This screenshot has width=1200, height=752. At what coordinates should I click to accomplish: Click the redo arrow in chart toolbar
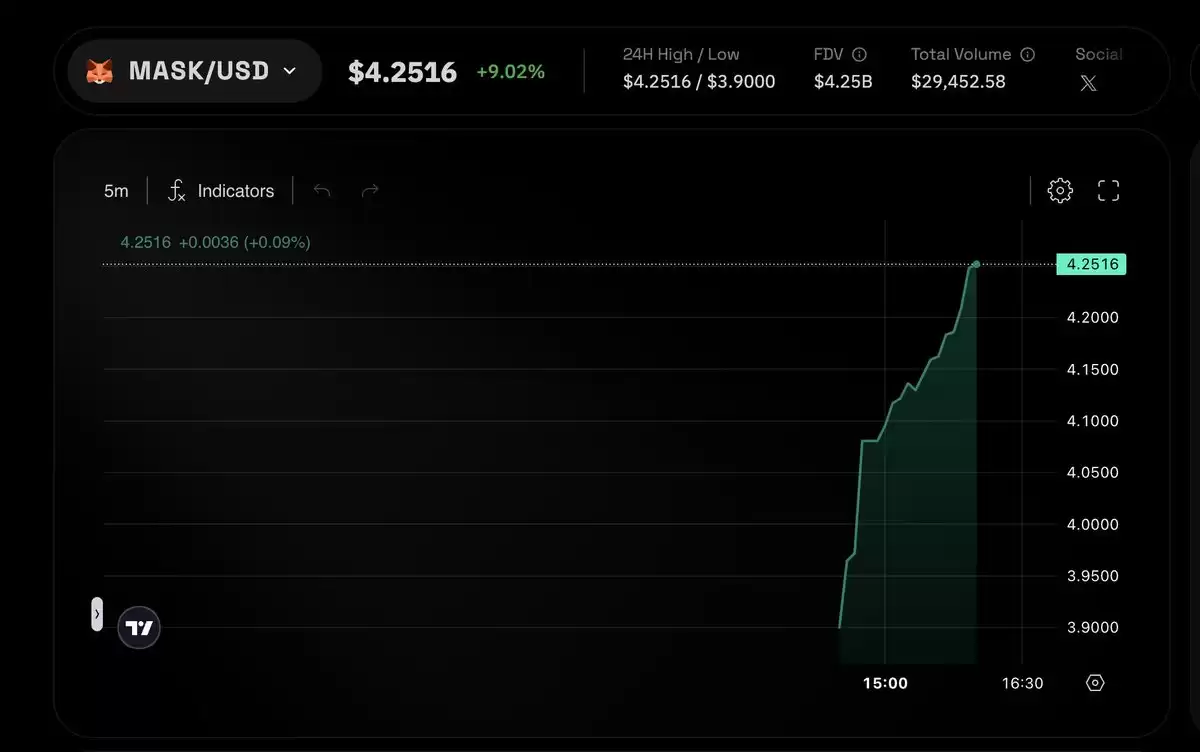tap(370, 190)
